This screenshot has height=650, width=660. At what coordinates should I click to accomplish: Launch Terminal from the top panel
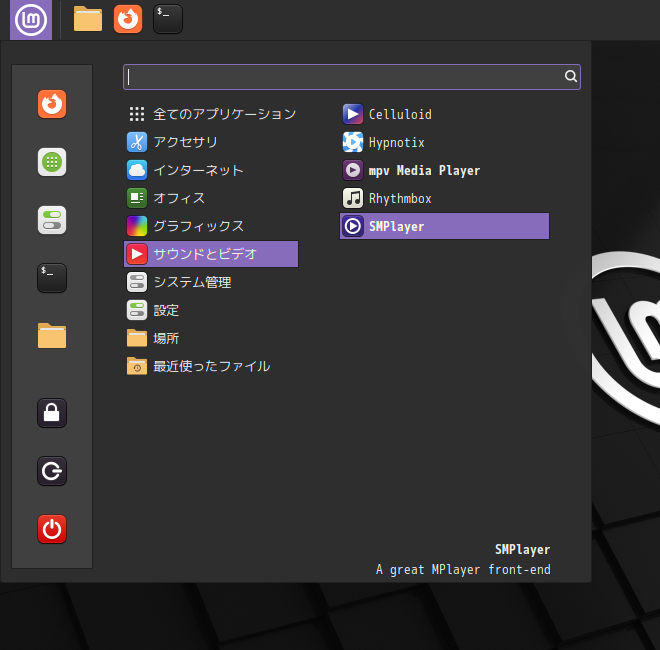click(168, 19)
